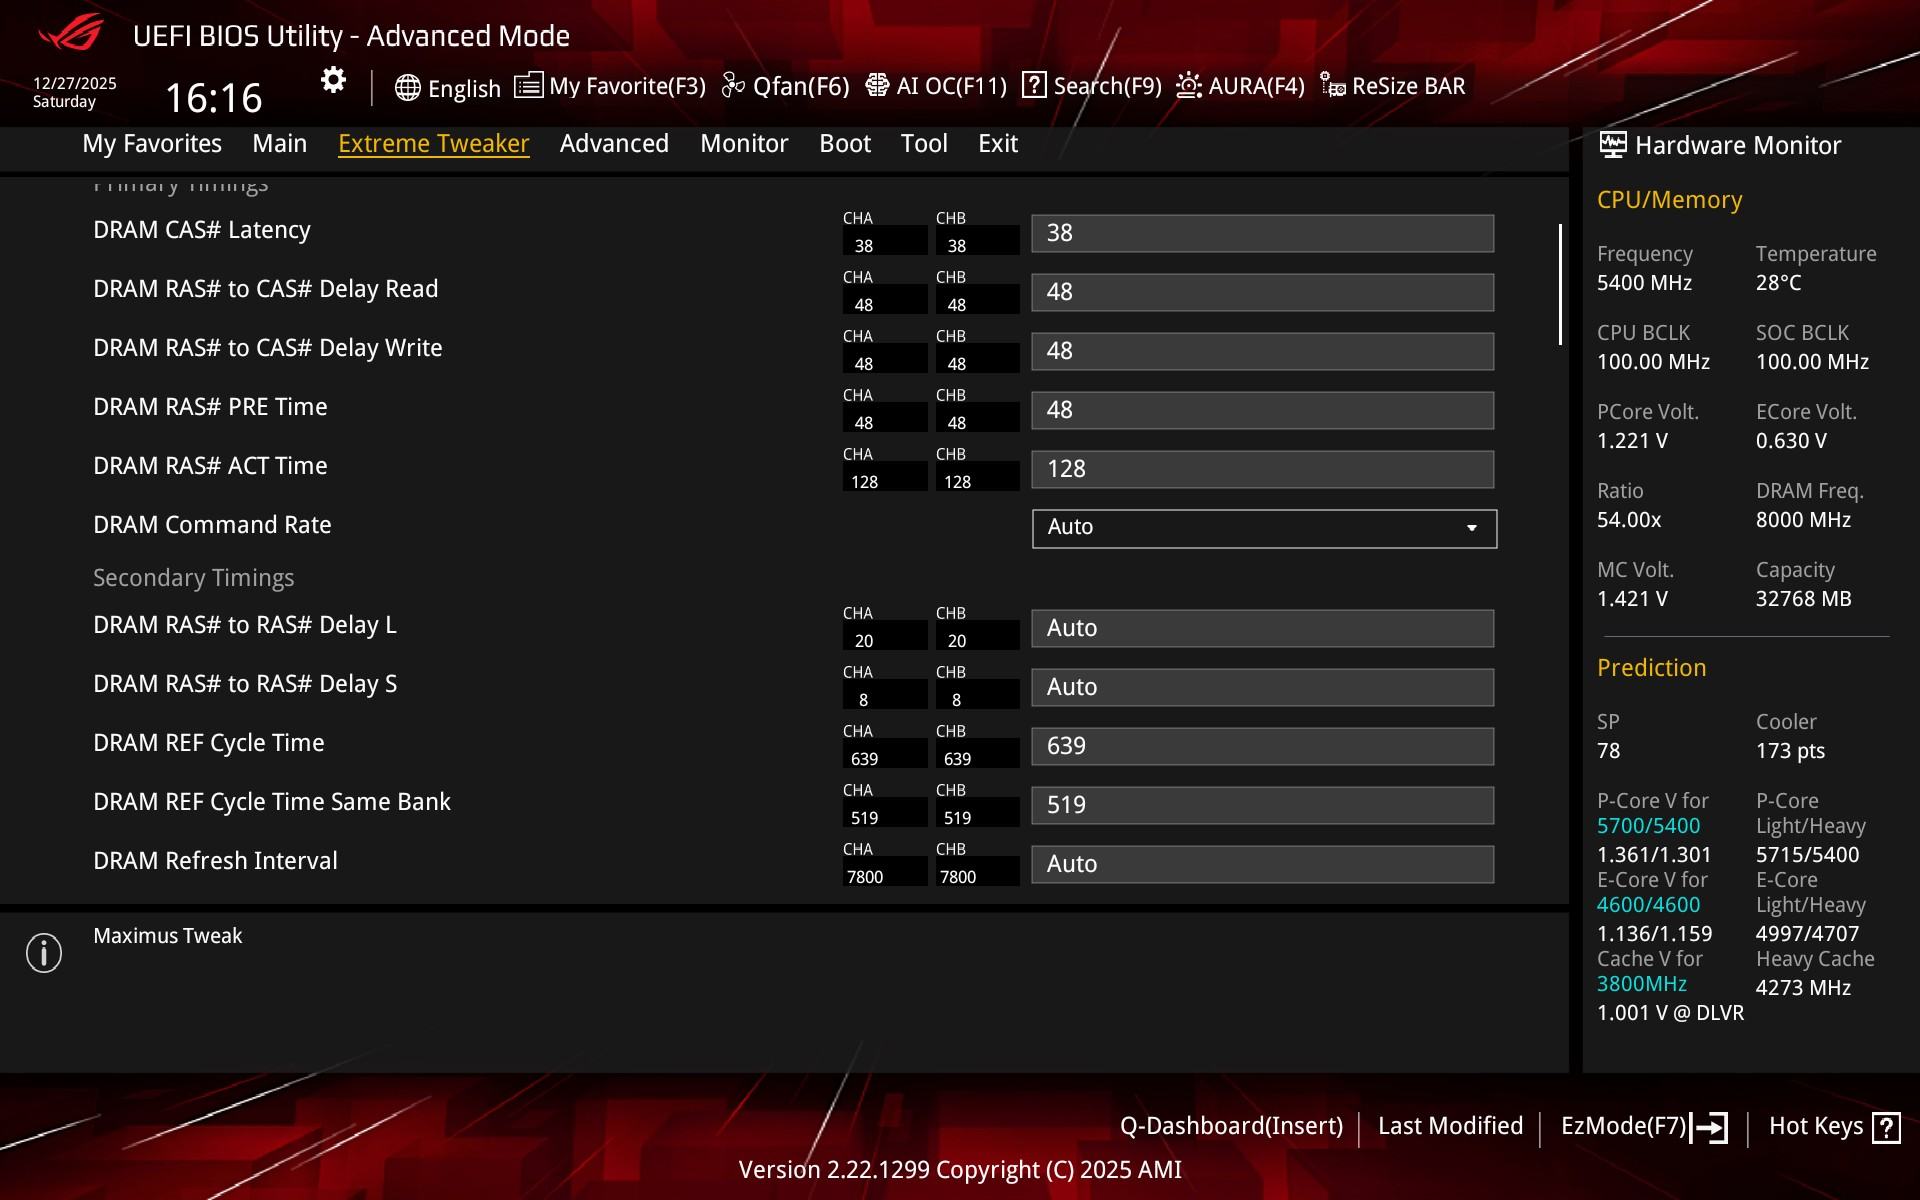Click the English language globe icon
The image size is (1920, 1200).
tap(407, 88)
